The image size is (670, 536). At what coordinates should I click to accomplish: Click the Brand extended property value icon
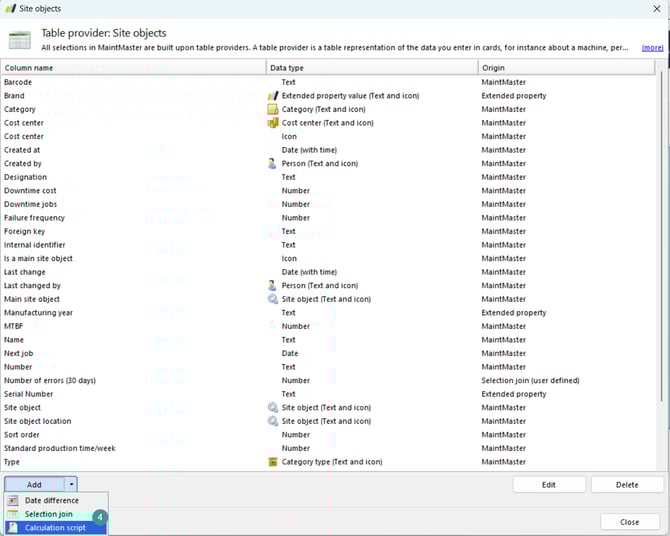(272, 96)
